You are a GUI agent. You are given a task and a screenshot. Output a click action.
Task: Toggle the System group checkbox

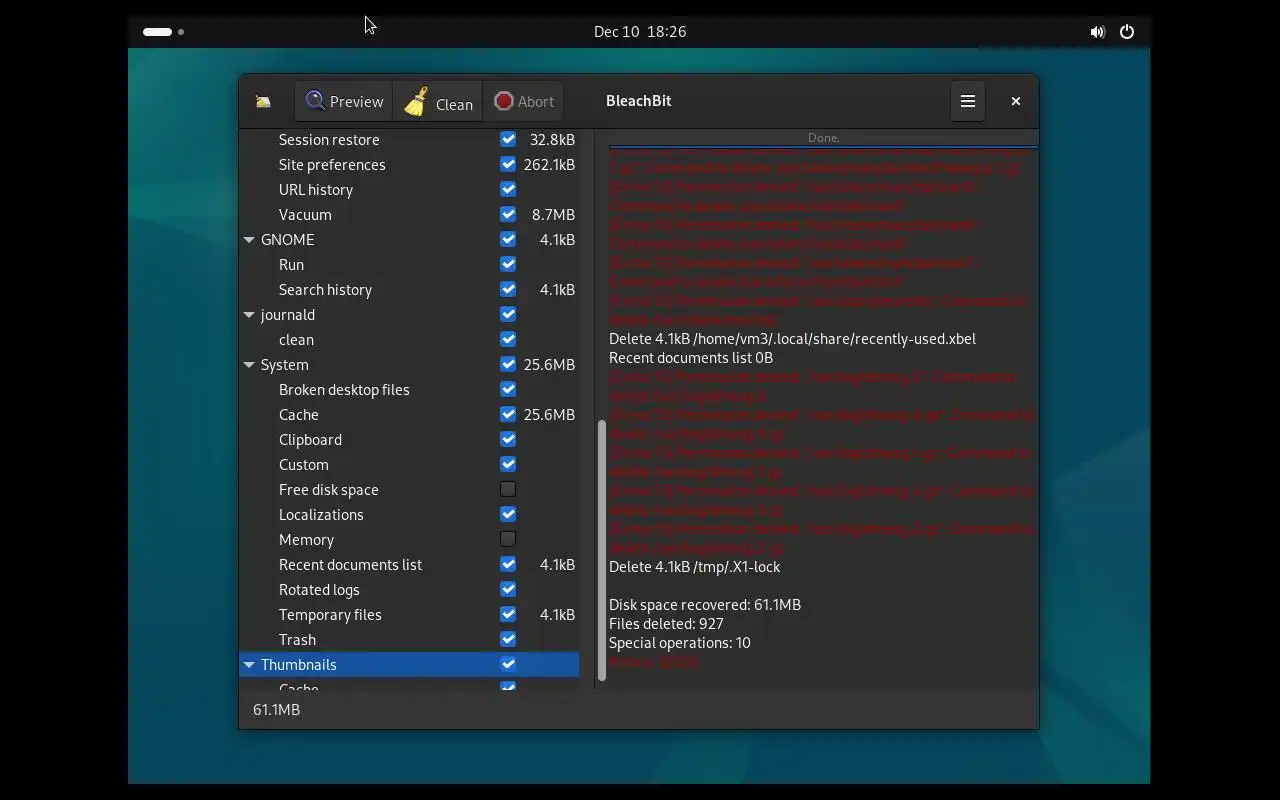point(508,365)
